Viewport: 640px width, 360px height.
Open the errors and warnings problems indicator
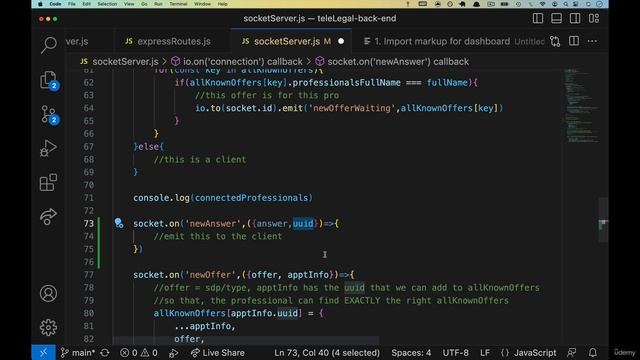139,353
